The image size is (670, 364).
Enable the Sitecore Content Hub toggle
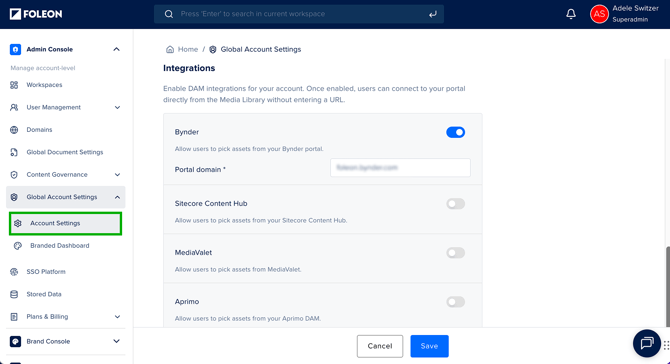tap(455, 204)
